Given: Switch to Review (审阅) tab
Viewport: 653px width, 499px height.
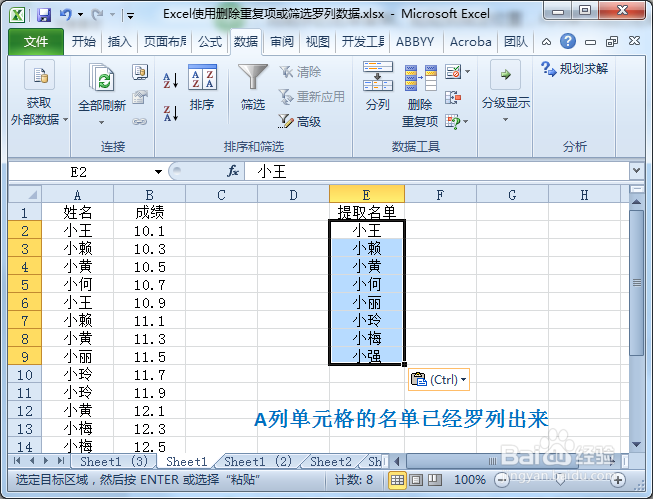Looking at the screenshot, I should 282,42.
